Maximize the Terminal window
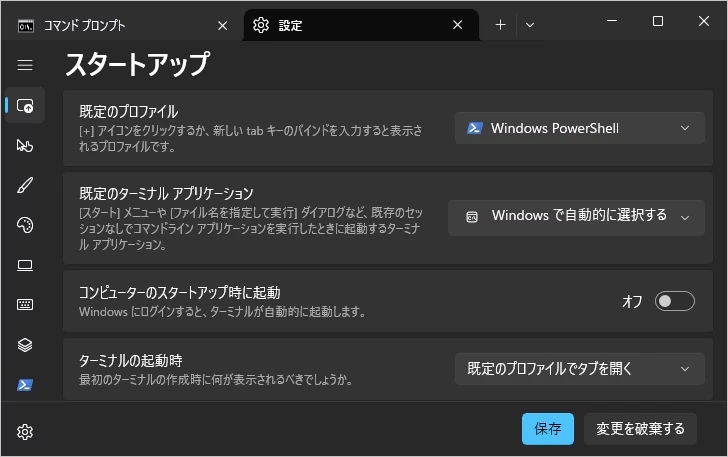 657,21
